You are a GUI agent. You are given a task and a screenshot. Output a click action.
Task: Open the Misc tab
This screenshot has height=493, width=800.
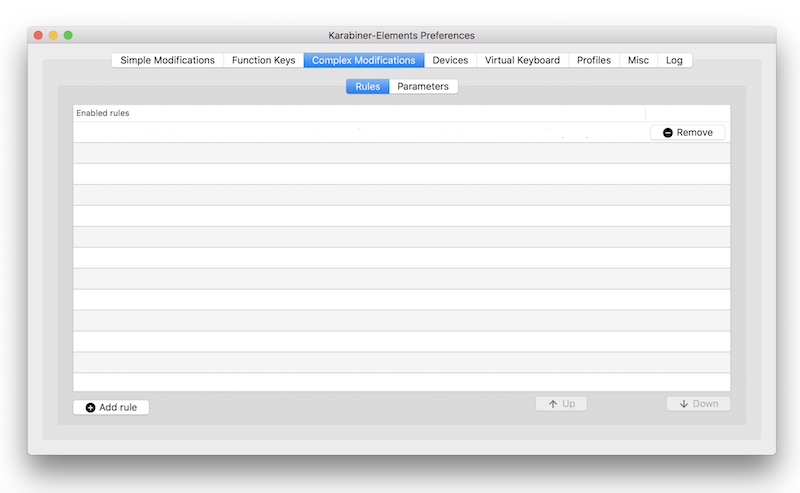coord(638,60)
